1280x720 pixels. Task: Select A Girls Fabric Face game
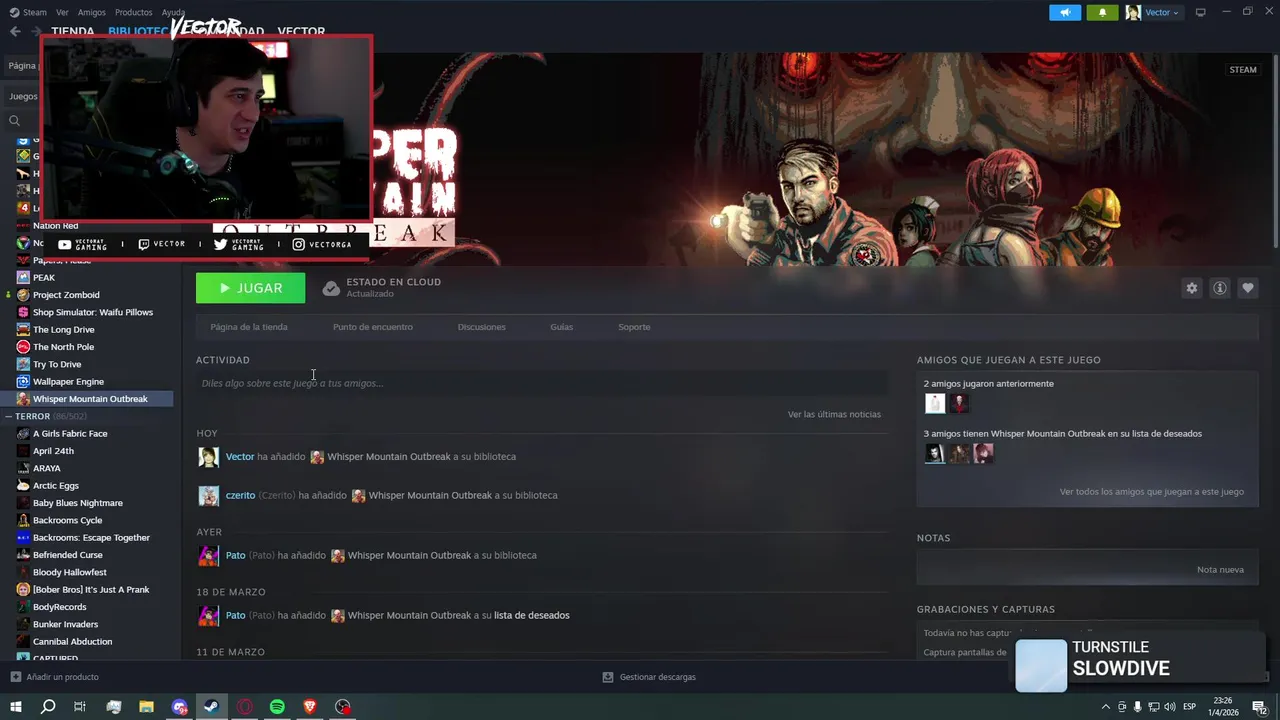click(70, 434)
